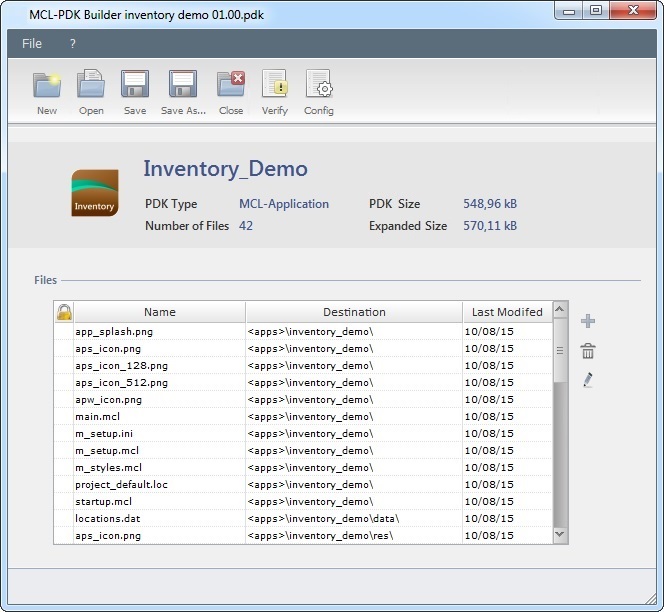
Task: Click the Last Modified column header
Action: [507, 312]
